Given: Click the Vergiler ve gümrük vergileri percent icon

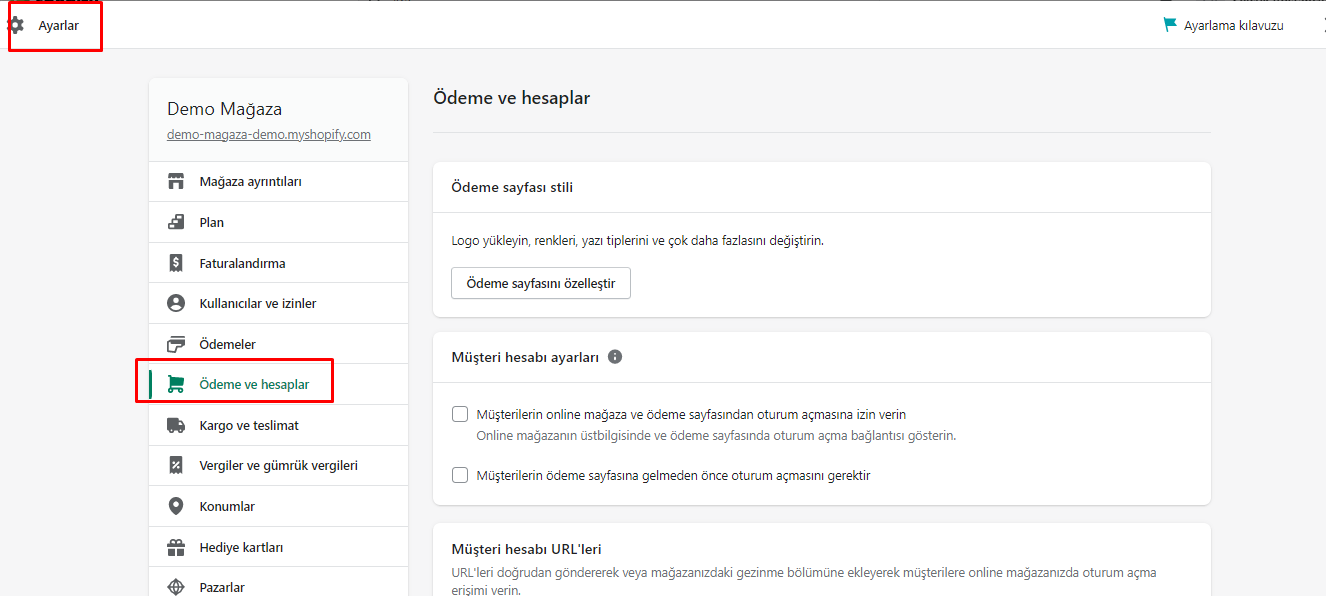Looking at the screenshot, I should tap(176, 465).
